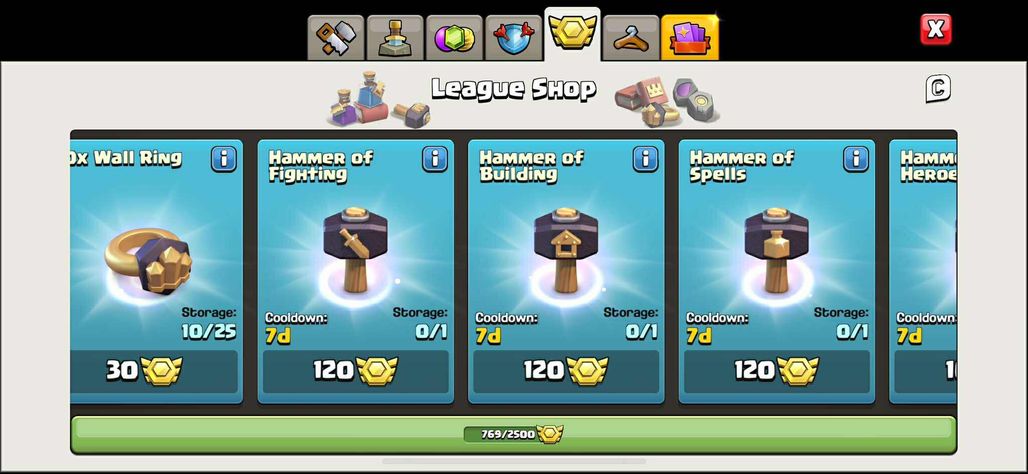Image resolution: width=1028 pixels, height=474 pixels.
Task: Select the Hammer of Building icon
Action: (566, 251)
